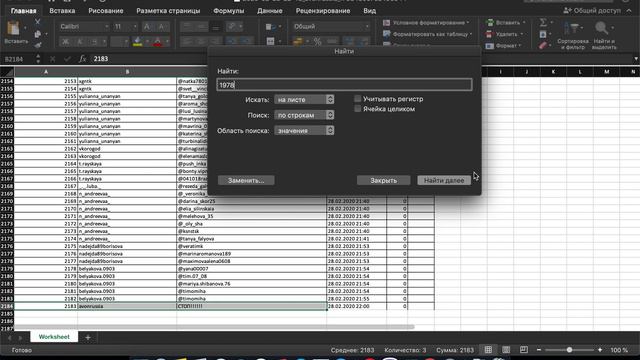640x360 pixels.
Task: Switch to Normal view icon in status bar
Action: coord(488,350)
